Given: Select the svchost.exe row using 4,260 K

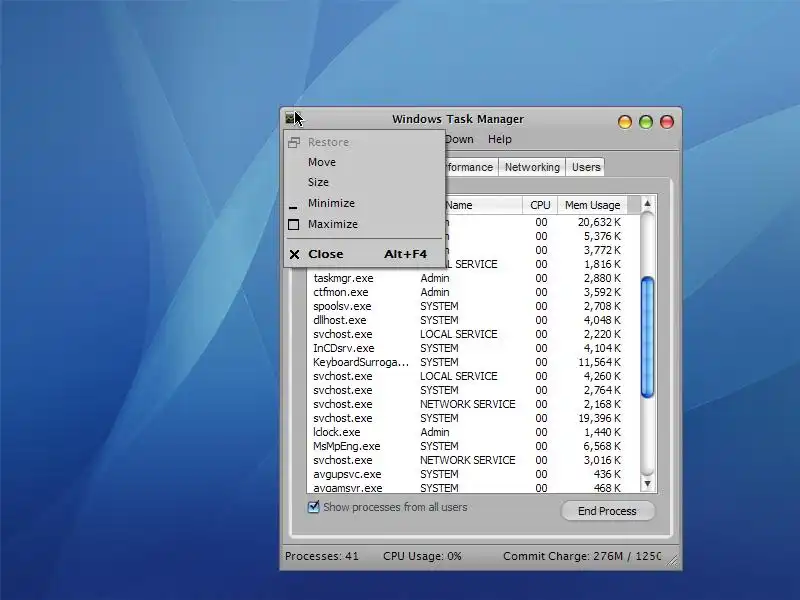Looking at the screenshot, I should (x=472, y=377).
